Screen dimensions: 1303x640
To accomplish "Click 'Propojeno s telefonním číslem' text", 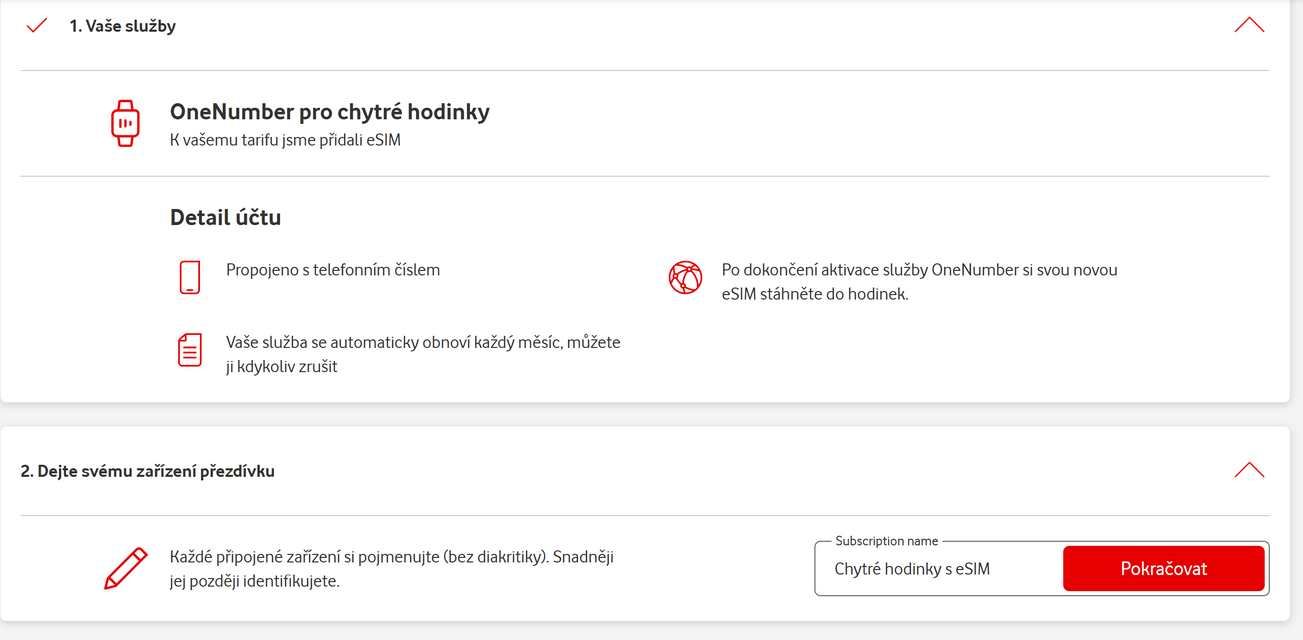I will (333, 270).
